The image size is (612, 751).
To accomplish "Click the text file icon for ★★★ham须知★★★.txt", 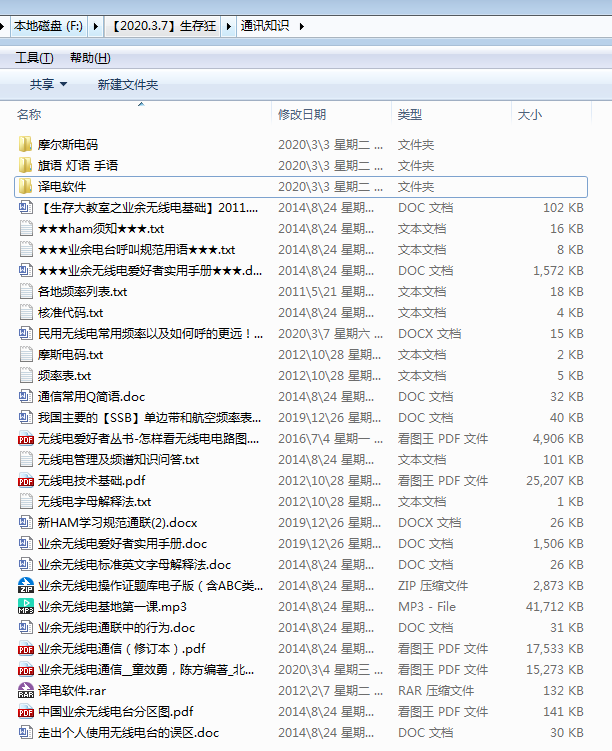I will coord(25,228).
